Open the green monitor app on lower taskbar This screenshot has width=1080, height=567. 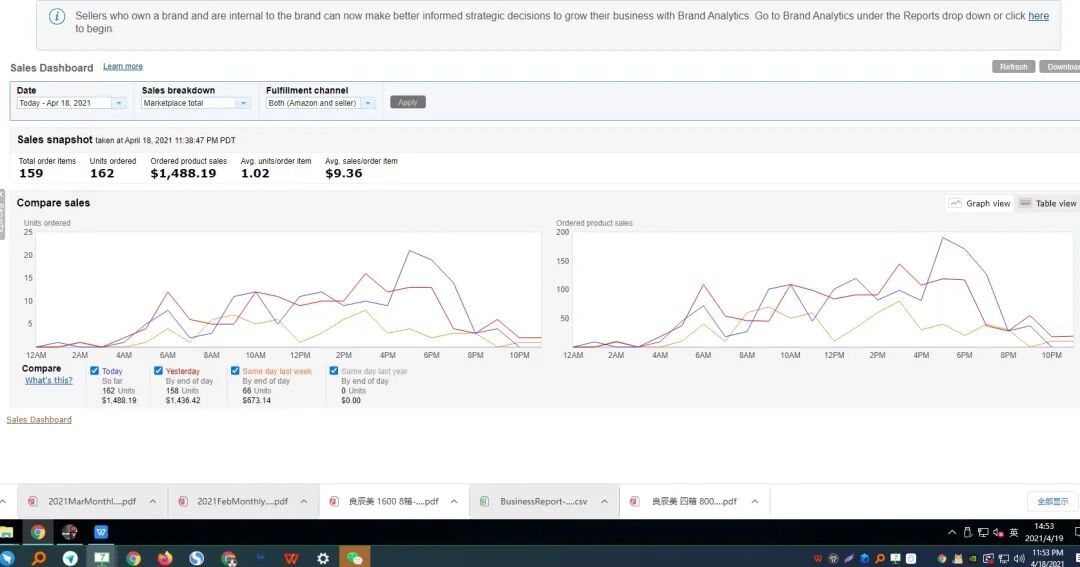click(x=102, y=558)
